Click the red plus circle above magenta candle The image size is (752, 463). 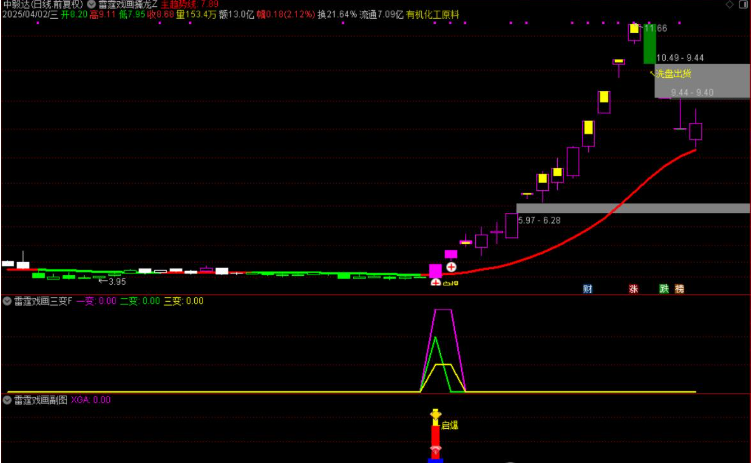(x=451, y=267)
